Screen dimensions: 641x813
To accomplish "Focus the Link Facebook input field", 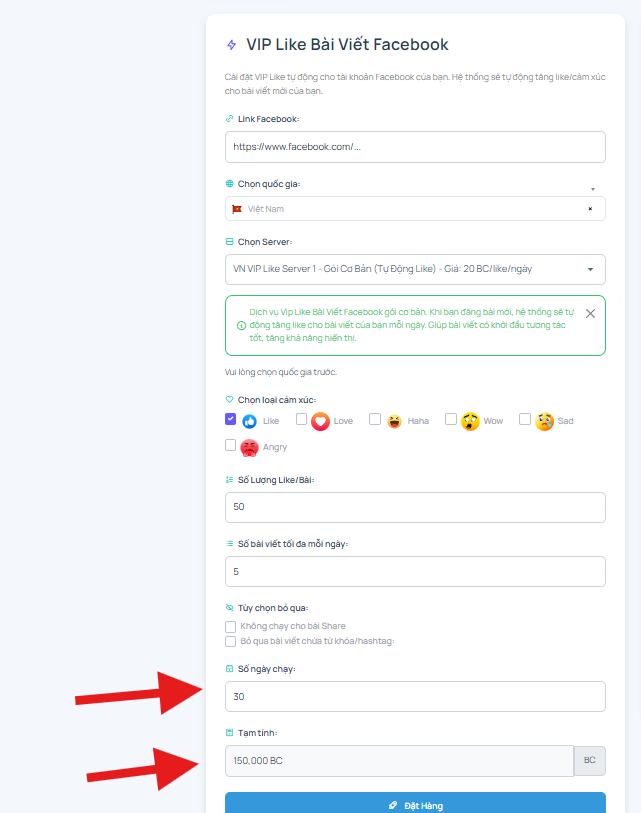I will point(415,147).
